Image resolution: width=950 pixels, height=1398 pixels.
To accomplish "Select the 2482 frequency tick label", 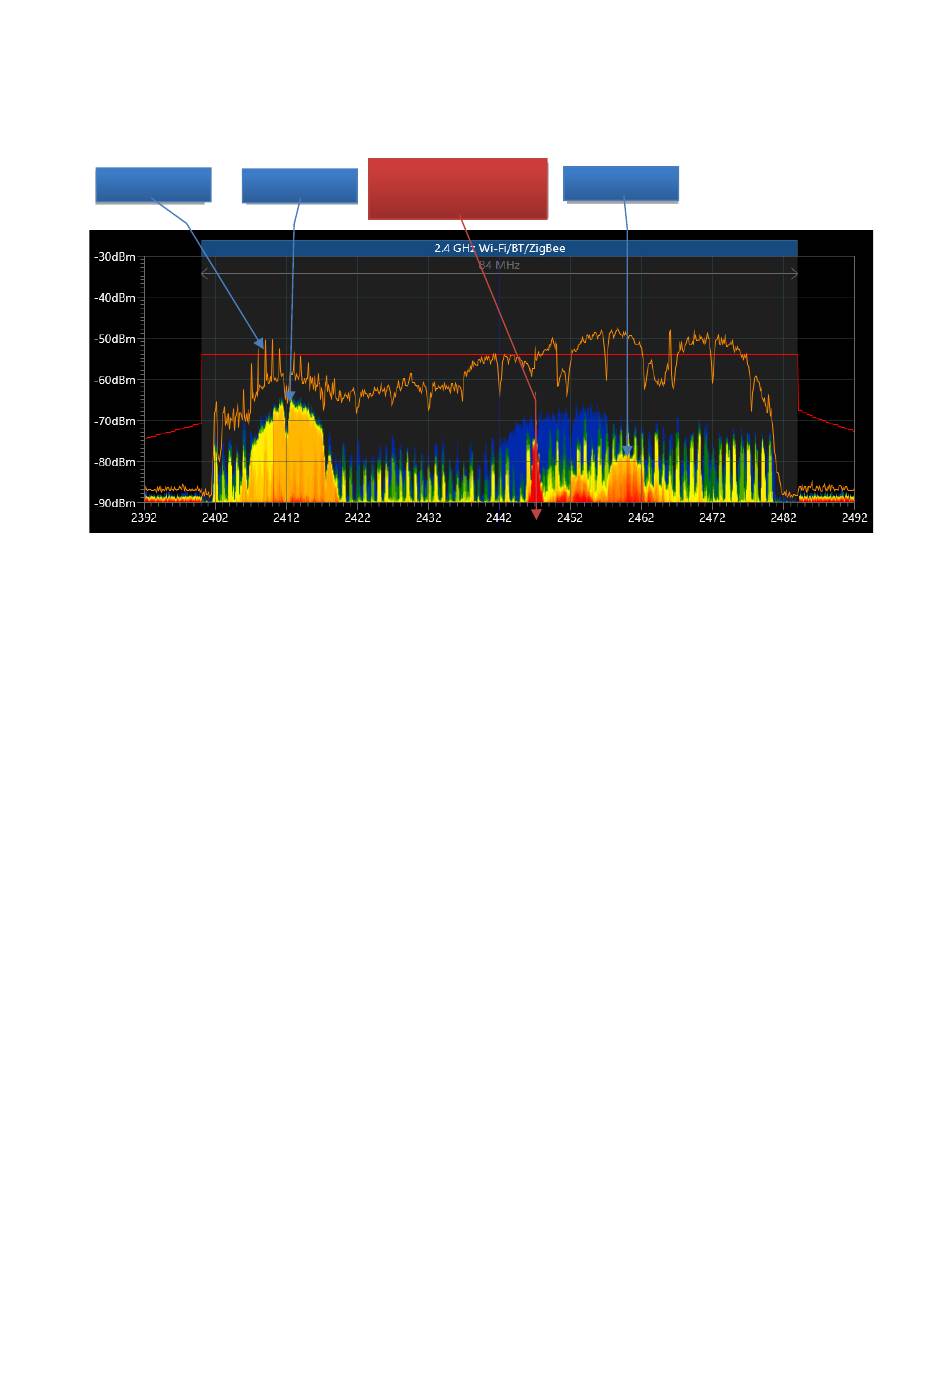I will coord(783,518).
